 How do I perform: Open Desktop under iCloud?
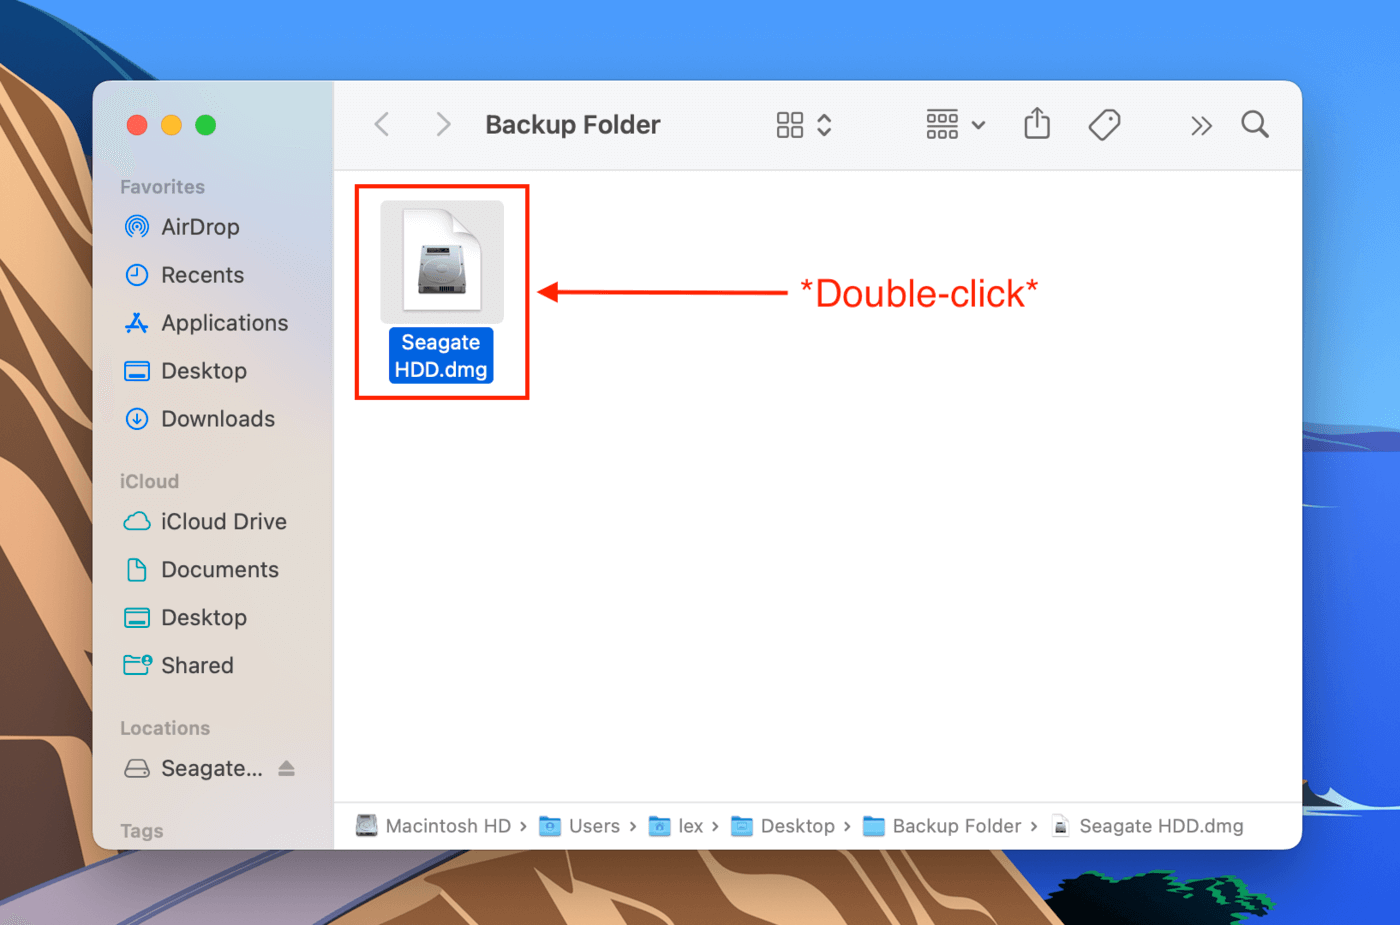(204, 618)
